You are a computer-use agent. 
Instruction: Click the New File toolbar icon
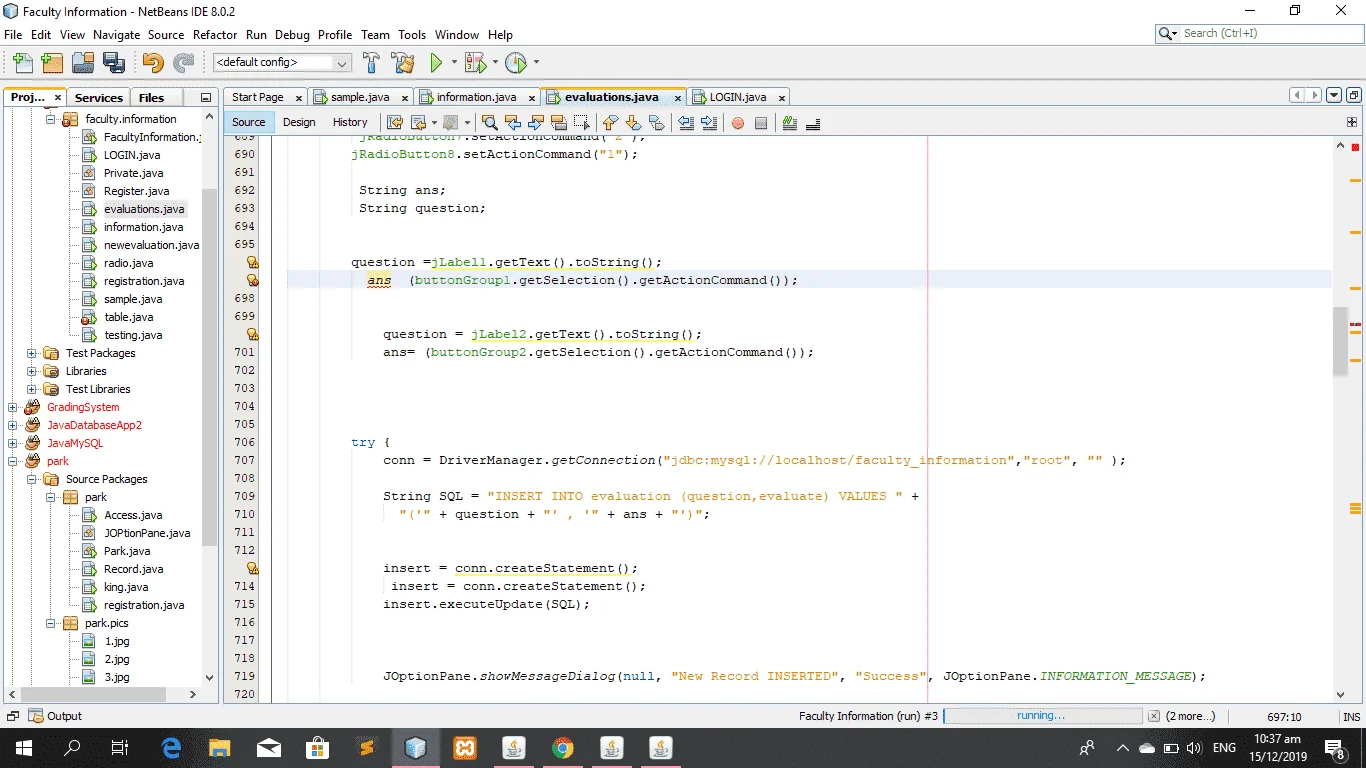click(x=23, y=62)
